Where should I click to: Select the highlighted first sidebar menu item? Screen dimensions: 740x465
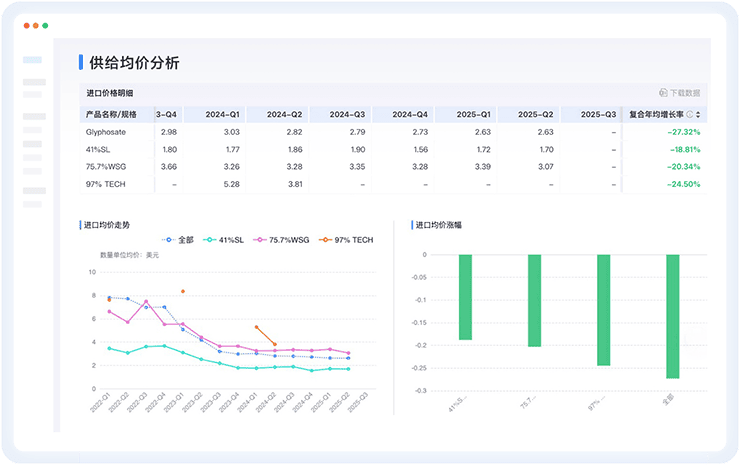click(x=33, y=60)
